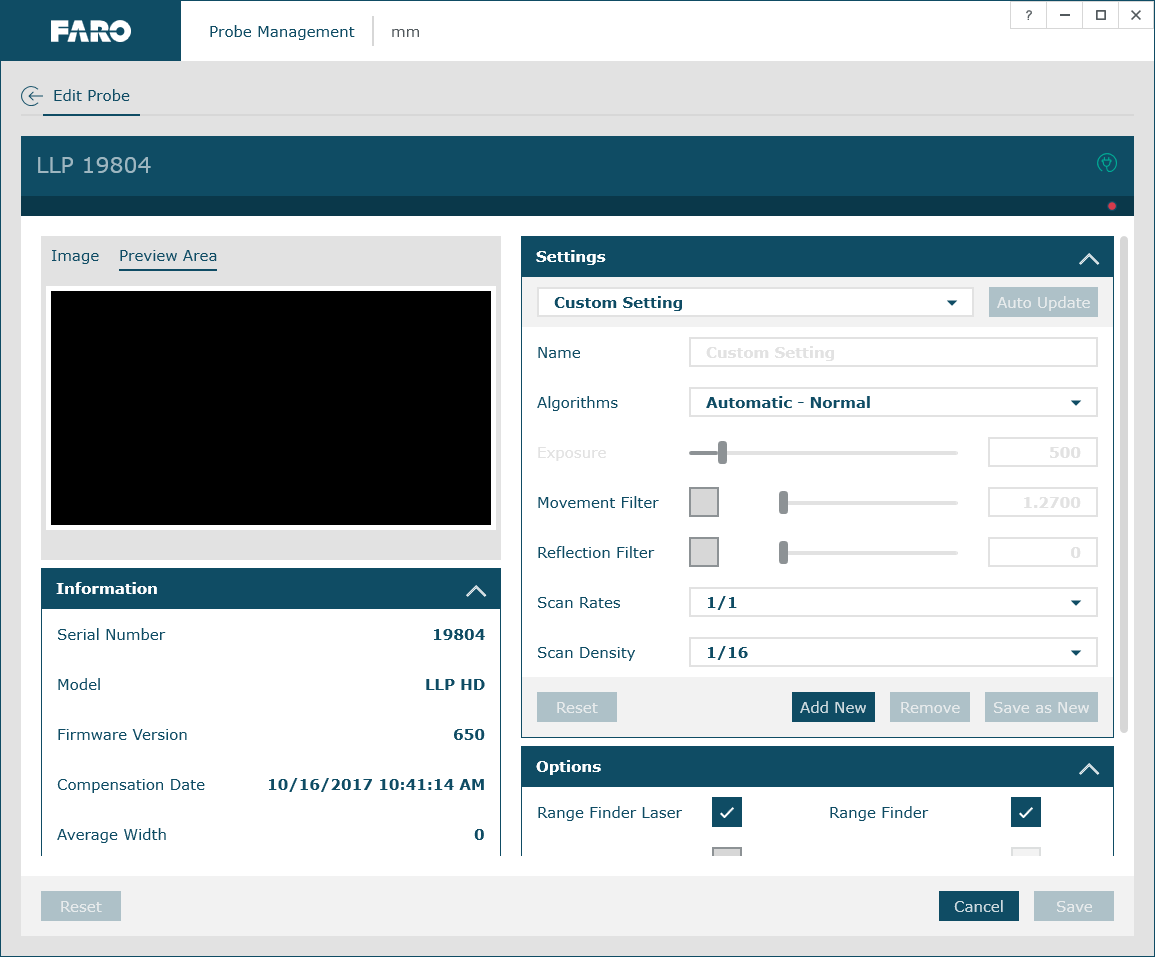Viewport: 1155px width, 957px height.
Task: Click the Exposure slider handle
Action: tap(722, 453)
